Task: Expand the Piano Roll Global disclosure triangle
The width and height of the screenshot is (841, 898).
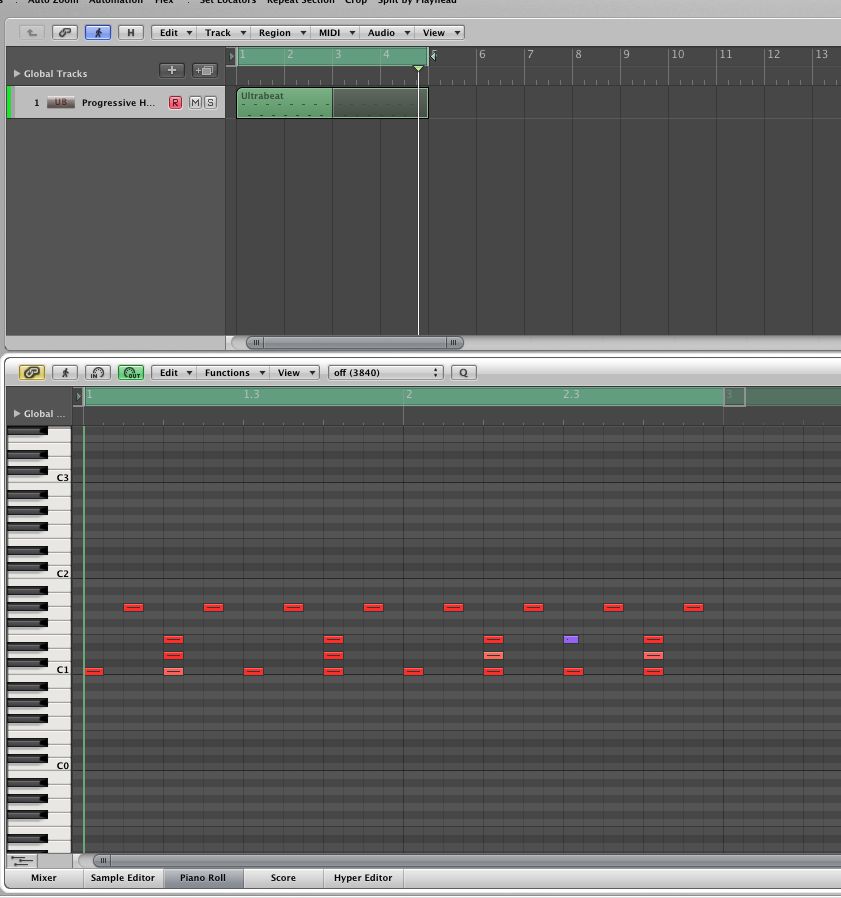Action: click(x=17, y=413)
